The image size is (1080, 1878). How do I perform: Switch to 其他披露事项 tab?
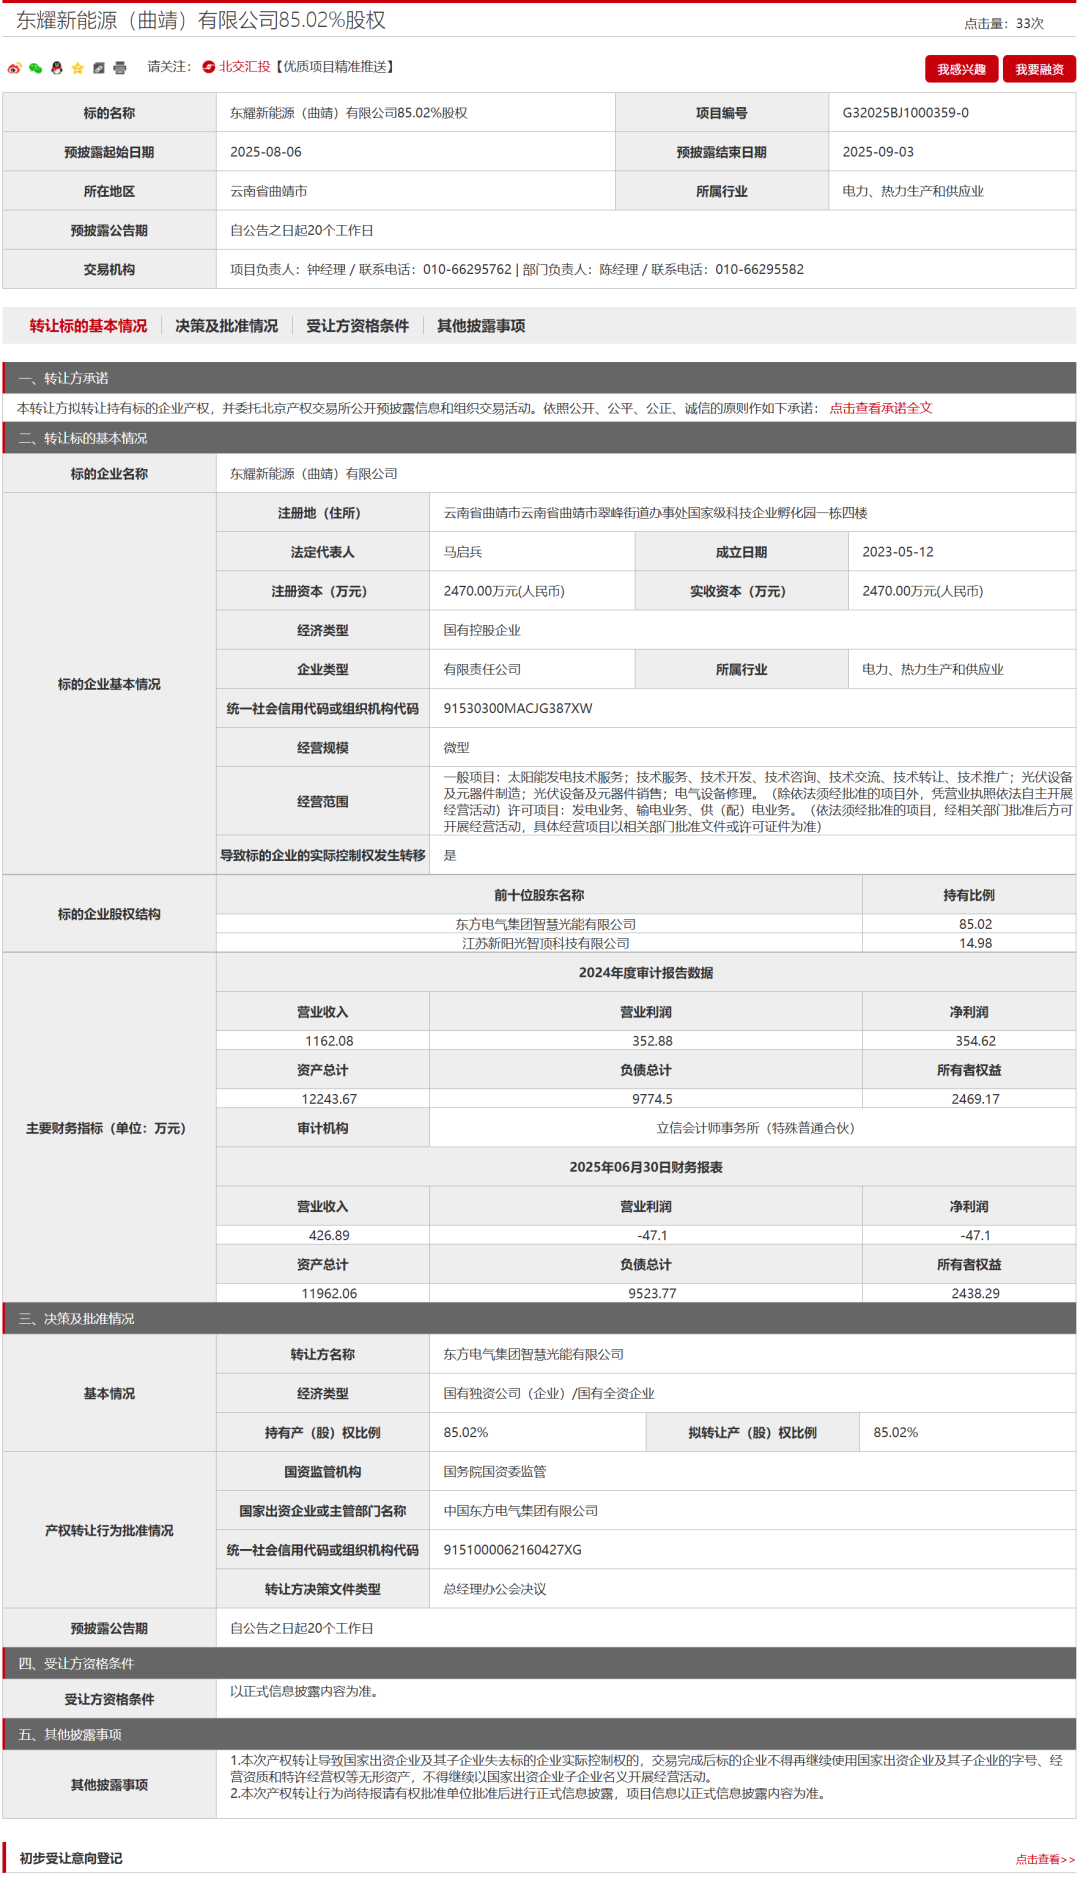(481, 326)
